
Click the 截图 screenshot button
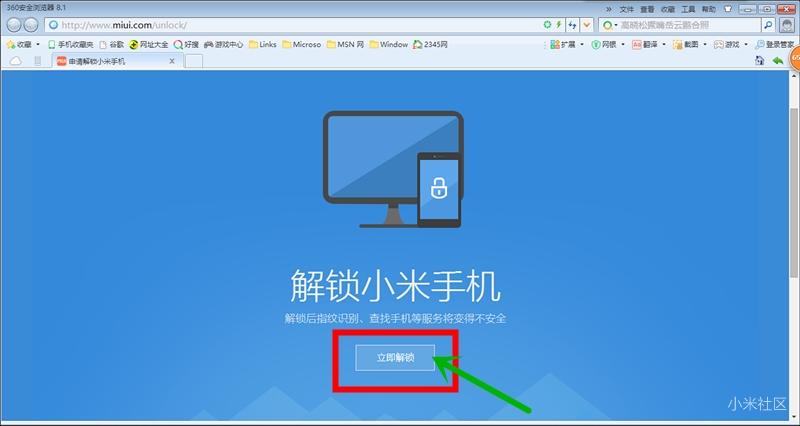686,45
